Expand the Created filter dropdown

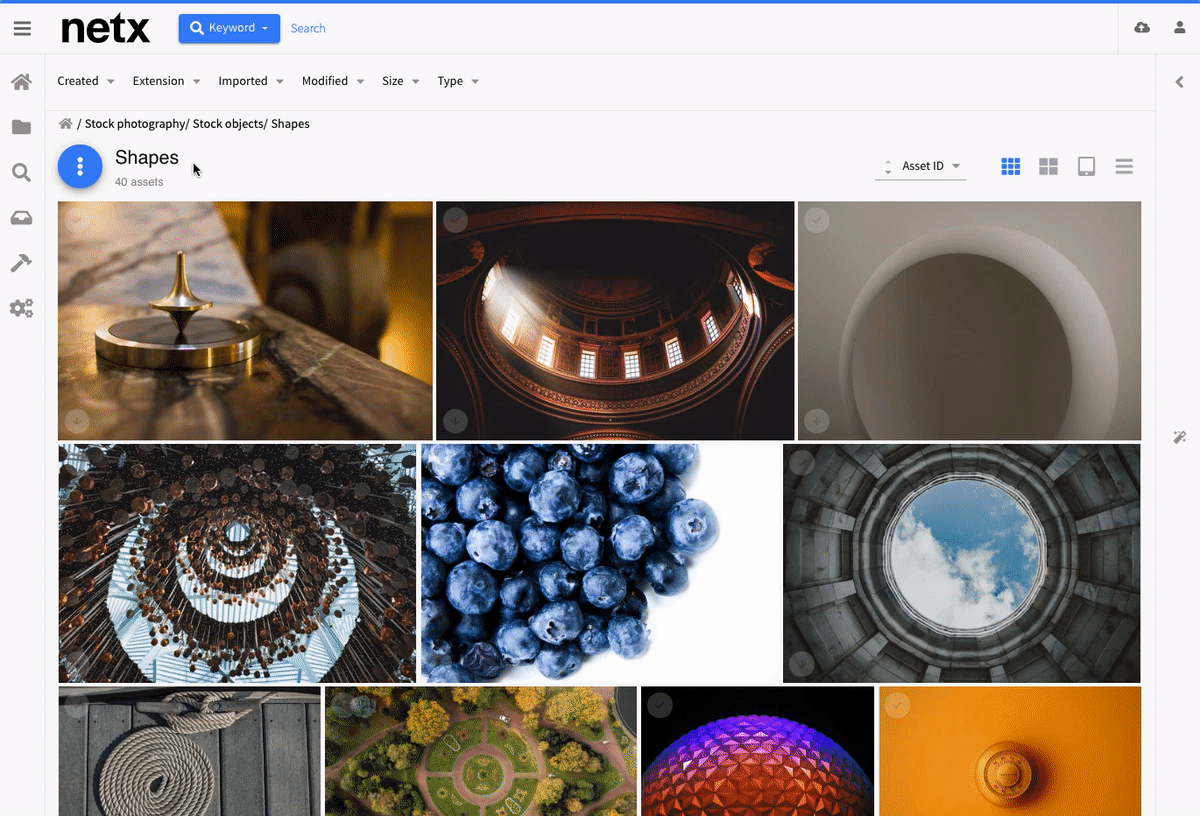click(x=85, y=81)
